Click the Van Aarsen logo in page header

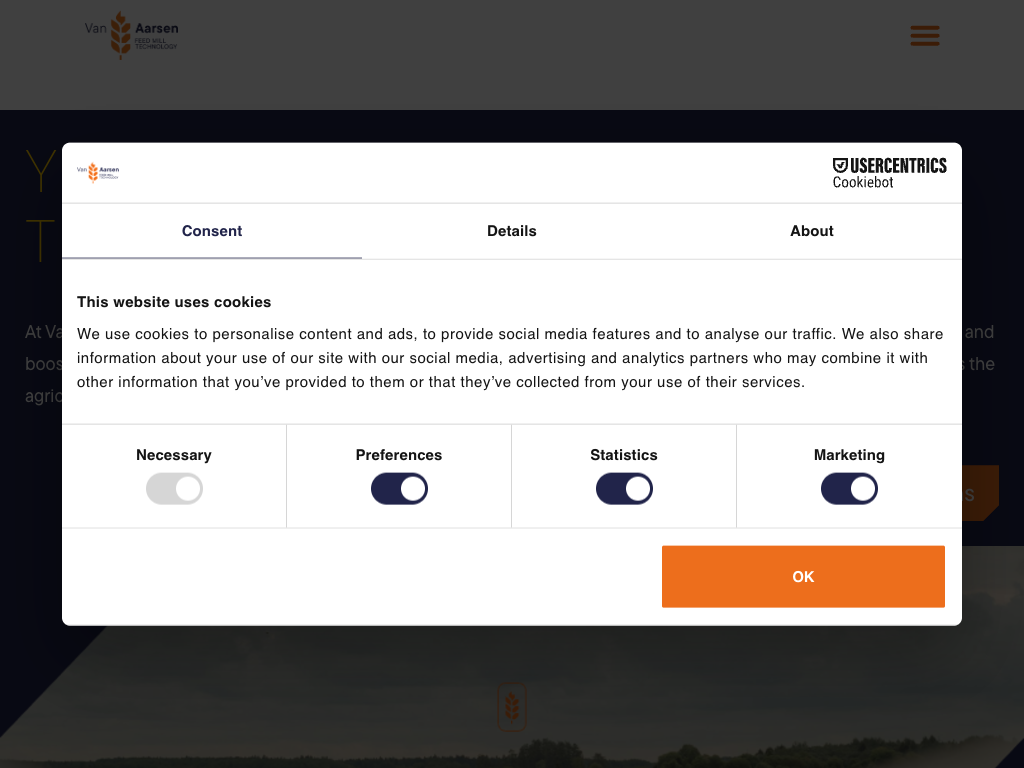tap(131, 35)
